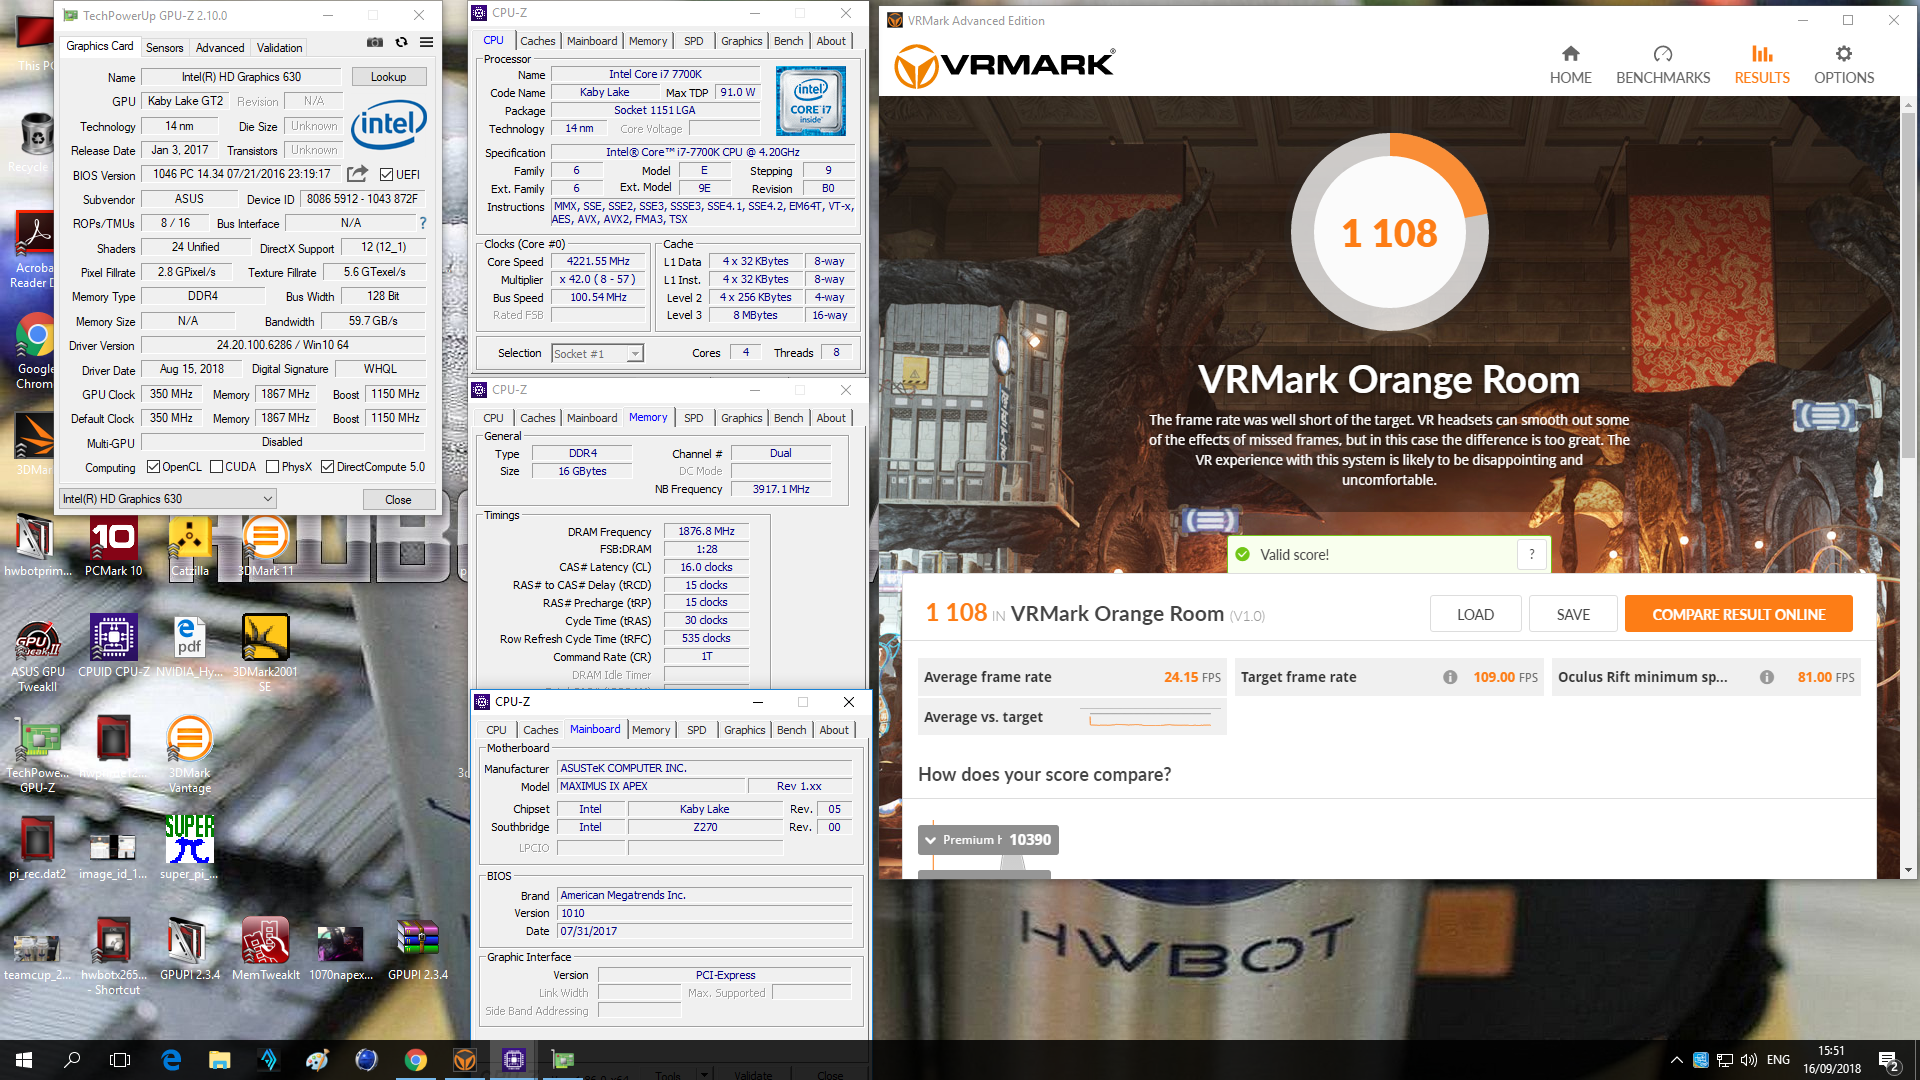
Task: Click volume icon in system tray
Action: point(1748,1060)
